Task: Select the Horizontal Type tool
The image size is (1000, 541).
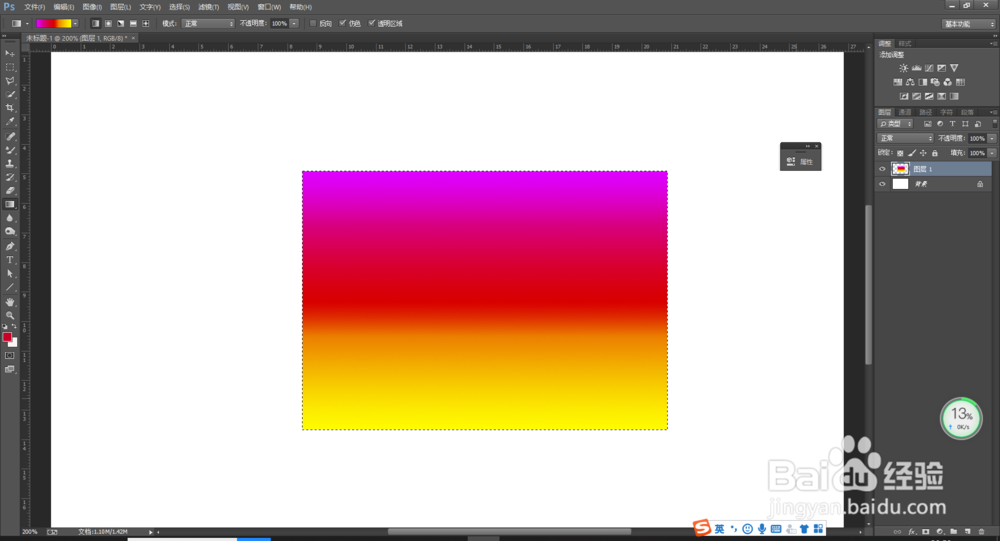Action: 10,260
